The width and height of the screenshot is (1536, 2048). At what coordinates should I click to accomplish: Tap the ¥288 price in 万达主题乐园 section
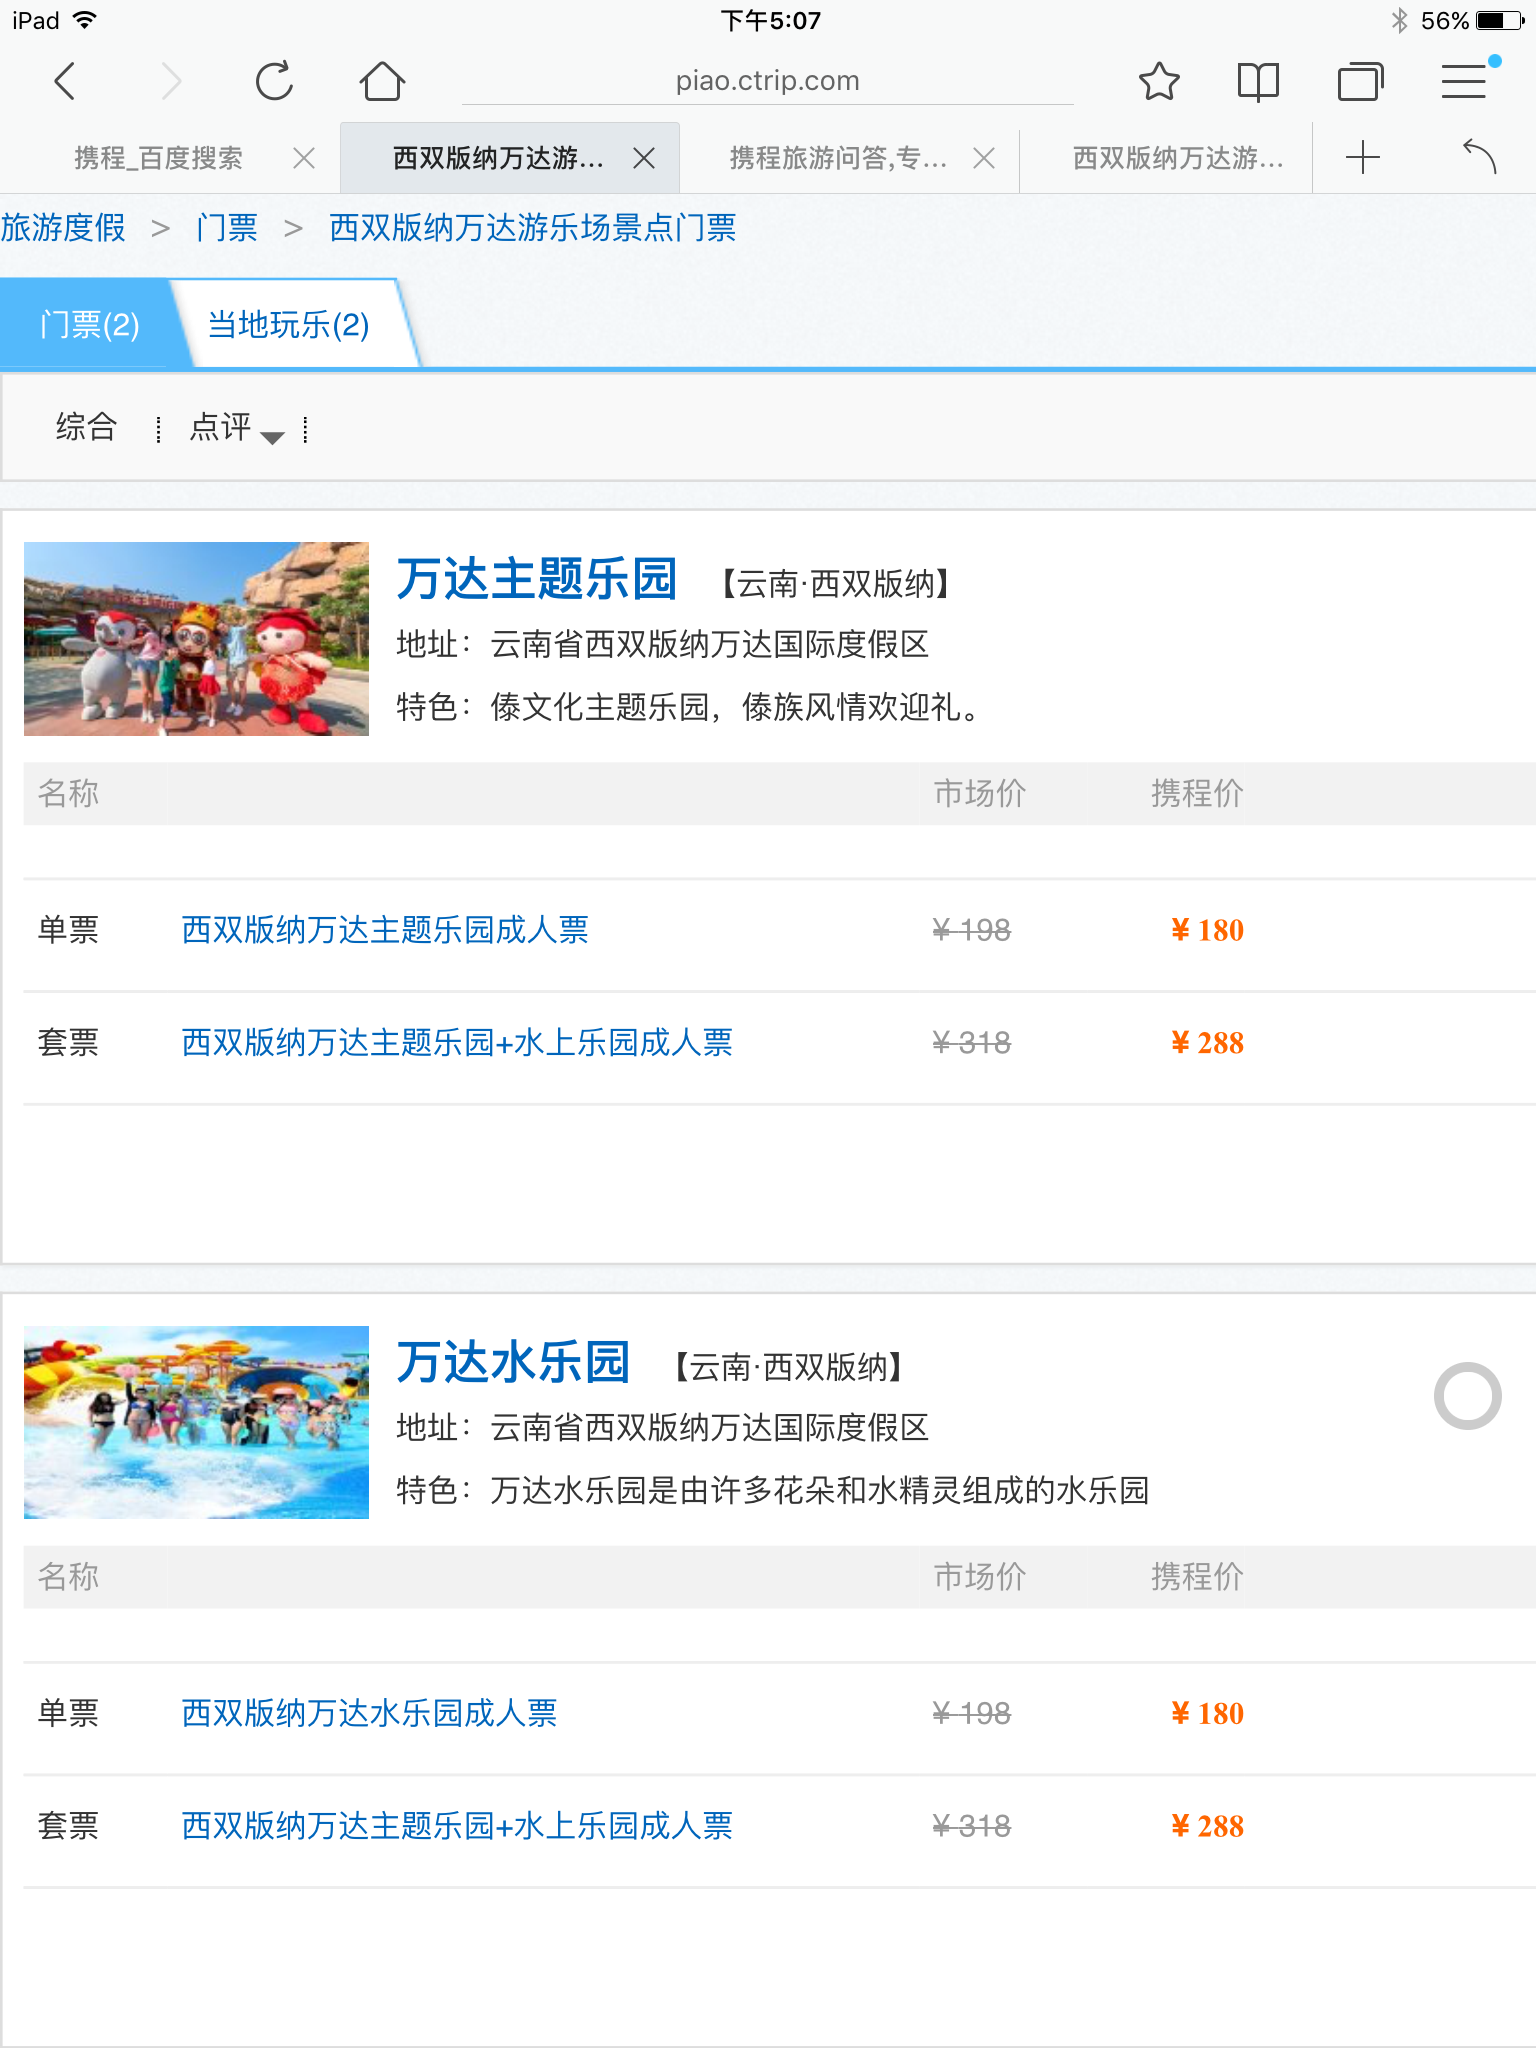[x=1207, y=1043]
